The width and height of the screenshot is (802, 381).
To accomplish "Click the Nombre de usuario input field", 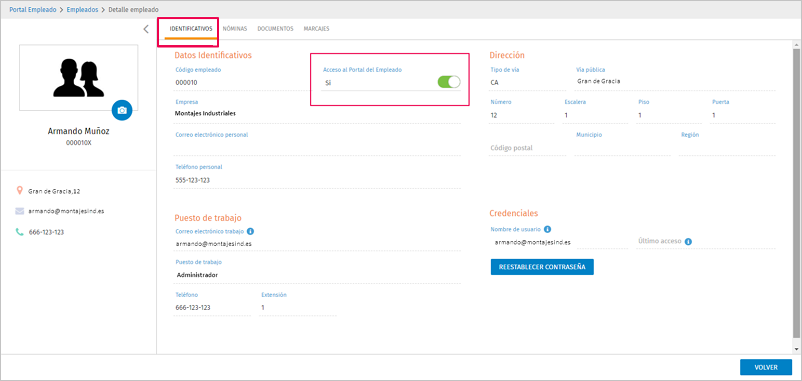I will [x=559, y=242].
